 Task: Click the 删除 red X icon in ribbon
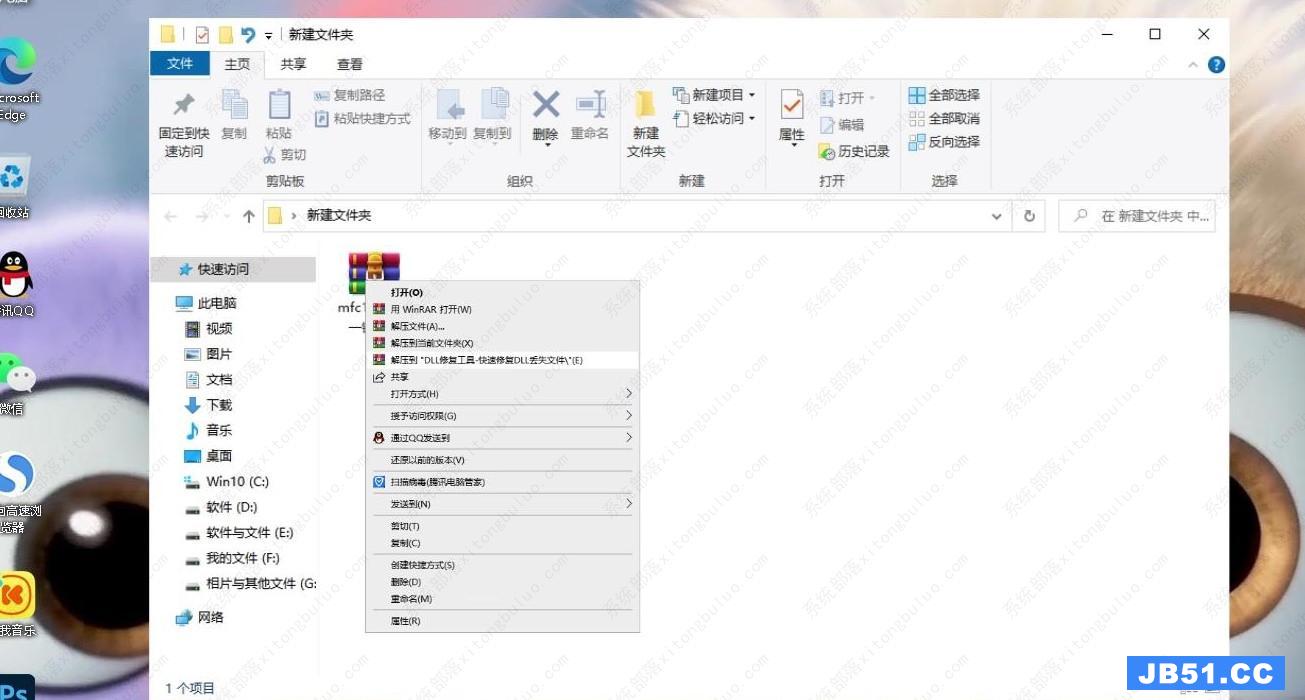[545, 105]
